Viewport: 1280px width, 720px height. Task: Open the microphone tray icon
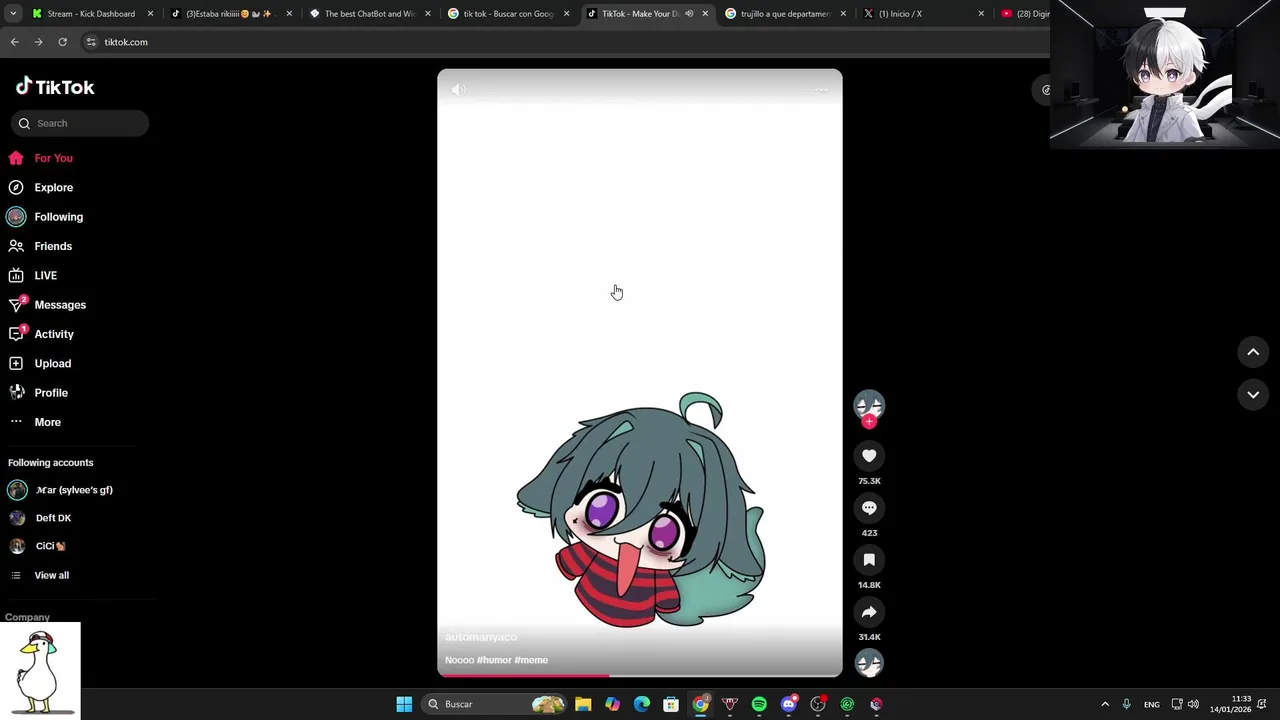point(1126,704)
